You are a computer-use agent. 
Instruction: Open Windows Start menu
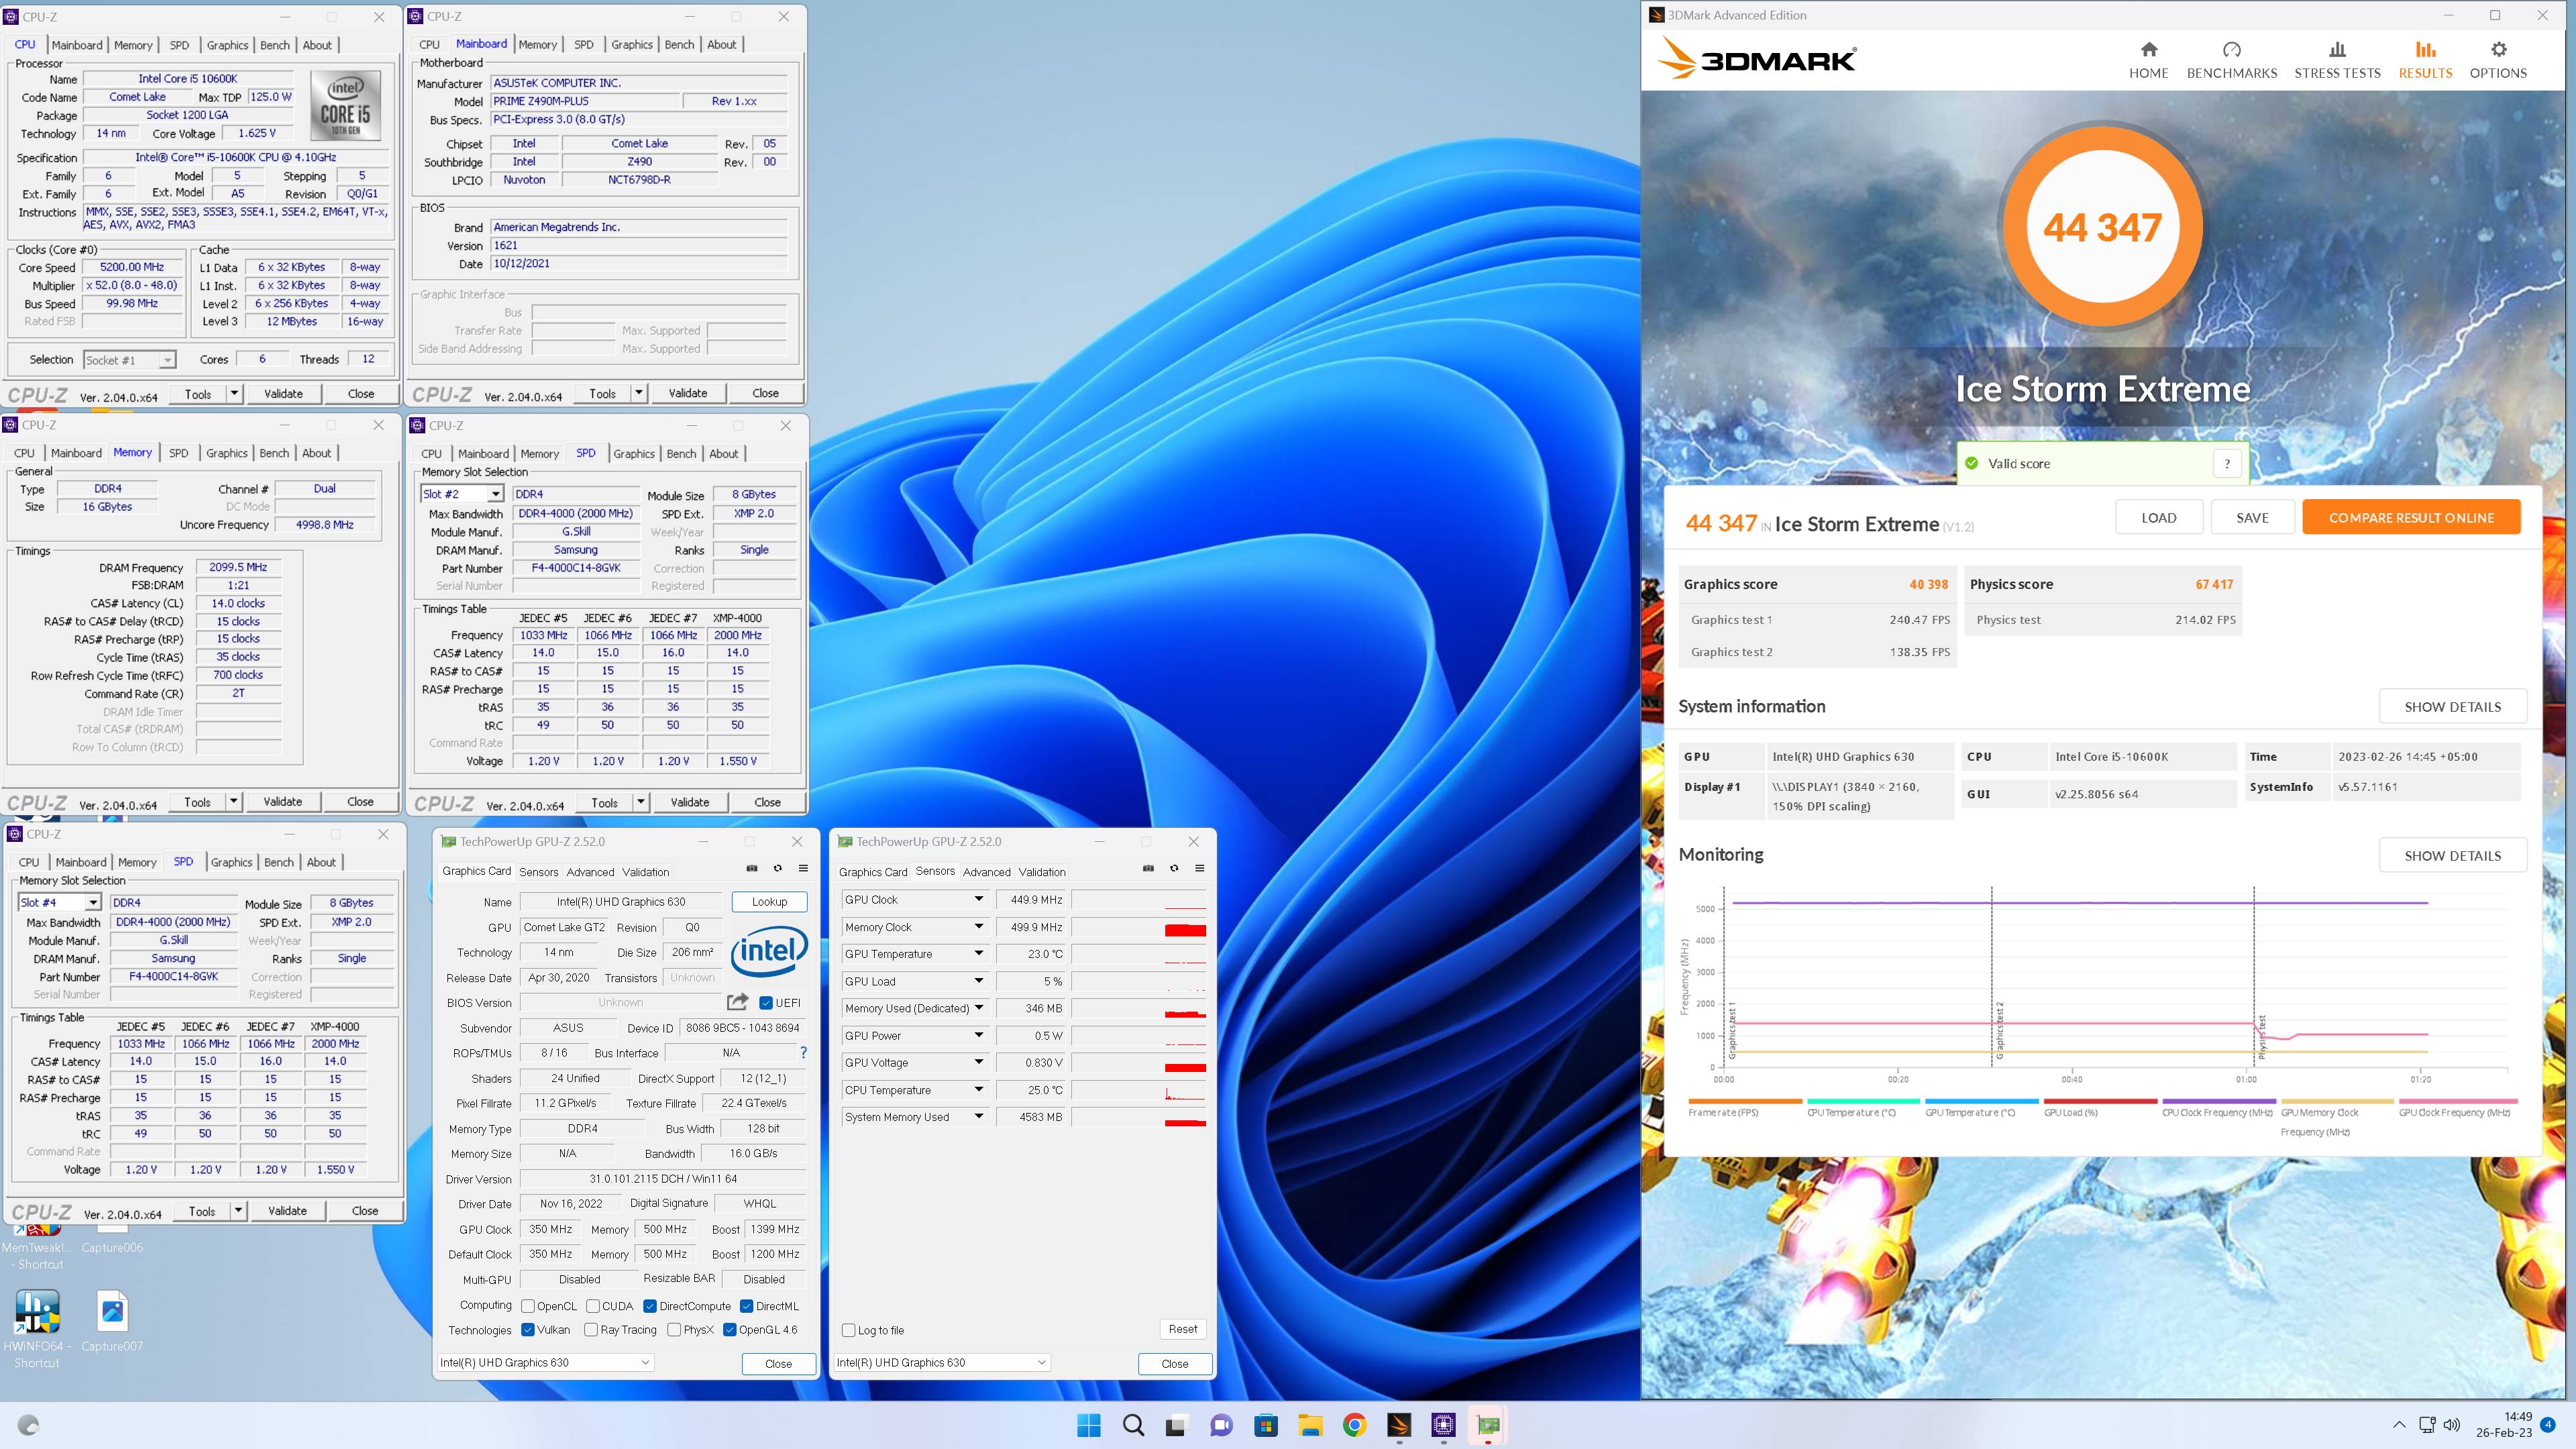pos(1089,1425)
